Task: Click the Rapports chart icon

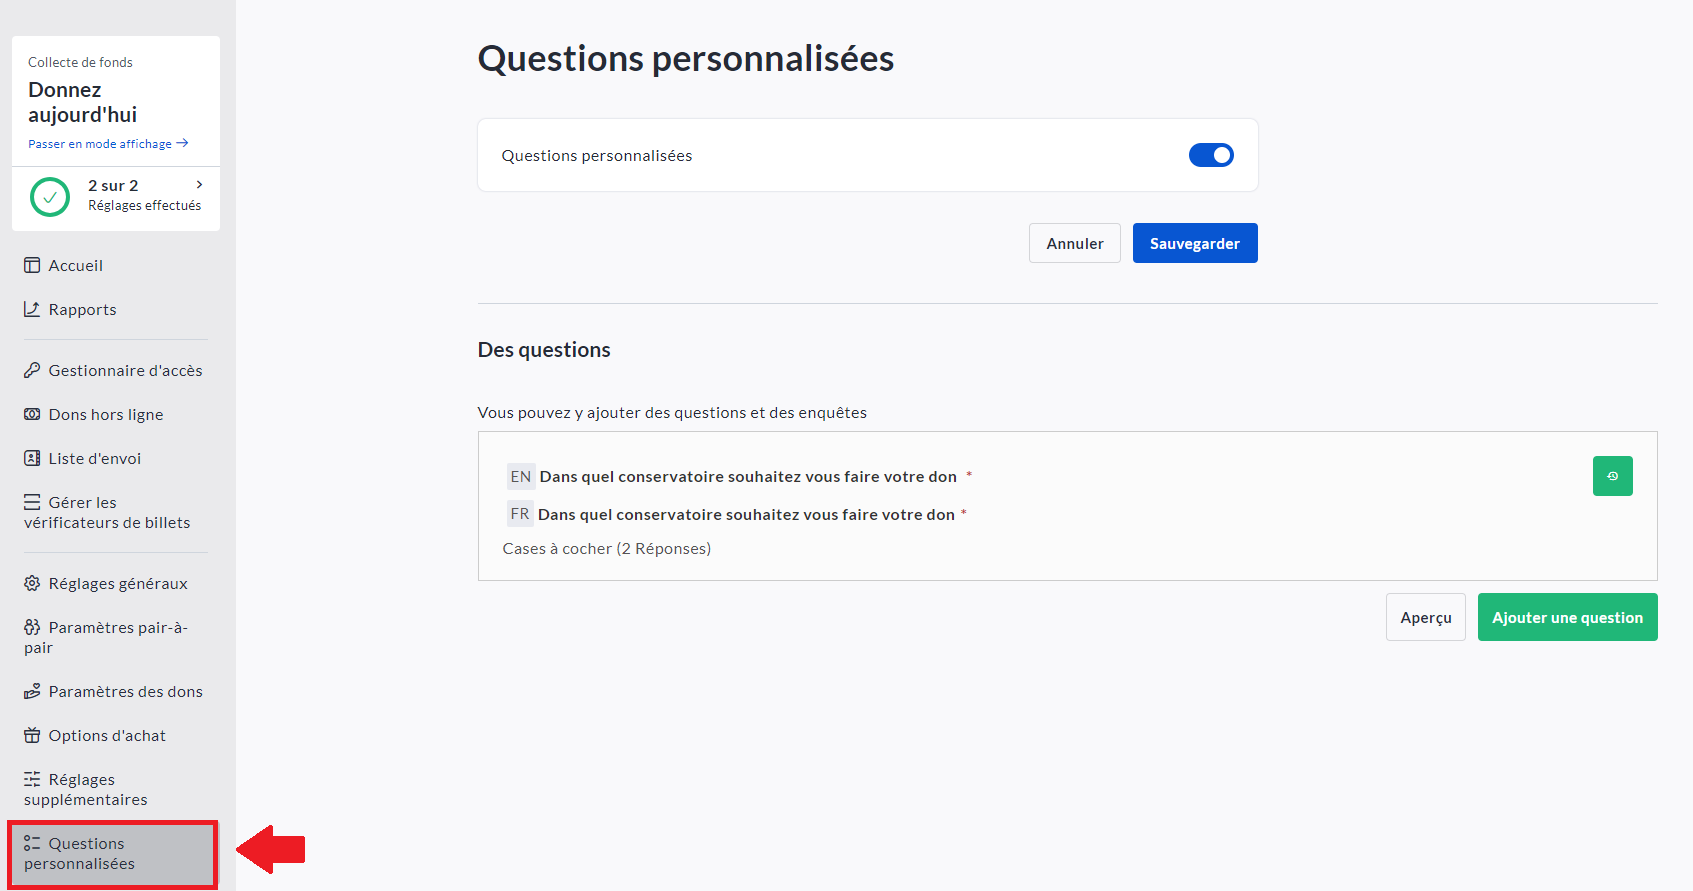Action: 32,309
